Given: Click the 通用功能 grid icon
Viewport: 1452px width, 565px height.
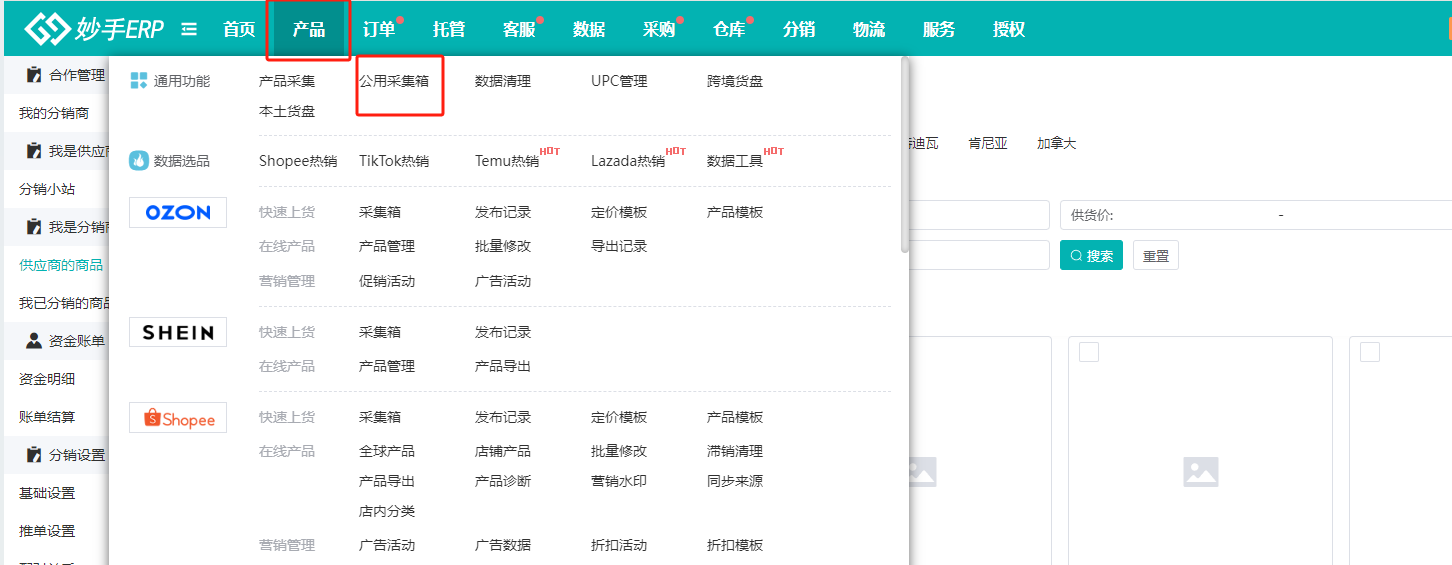Looking at the screenshot, I should (139, 81).
